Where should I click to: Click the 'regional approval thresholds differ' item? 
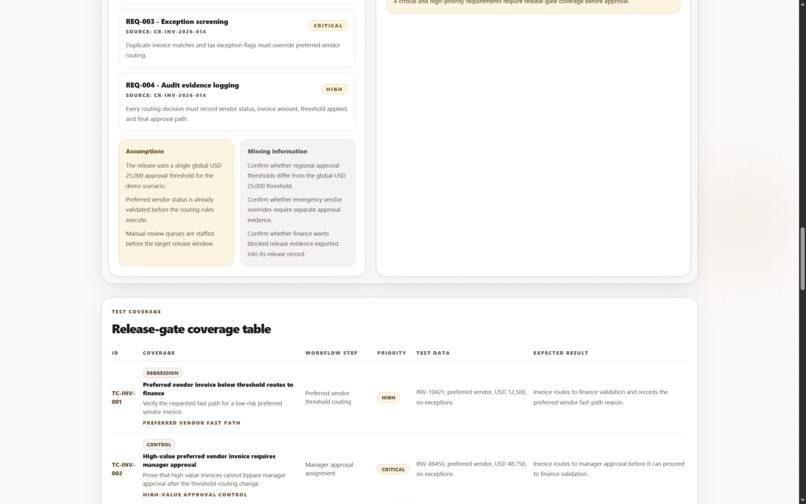point(296,176)
